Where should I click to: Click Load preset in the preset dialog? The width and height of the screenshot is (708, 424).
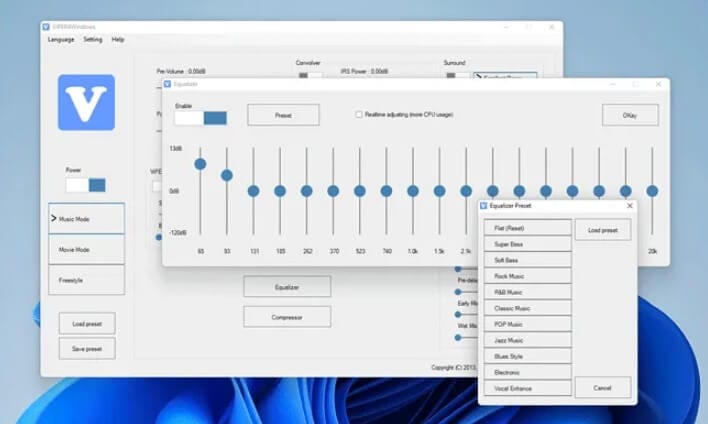(x=603, y=230)
